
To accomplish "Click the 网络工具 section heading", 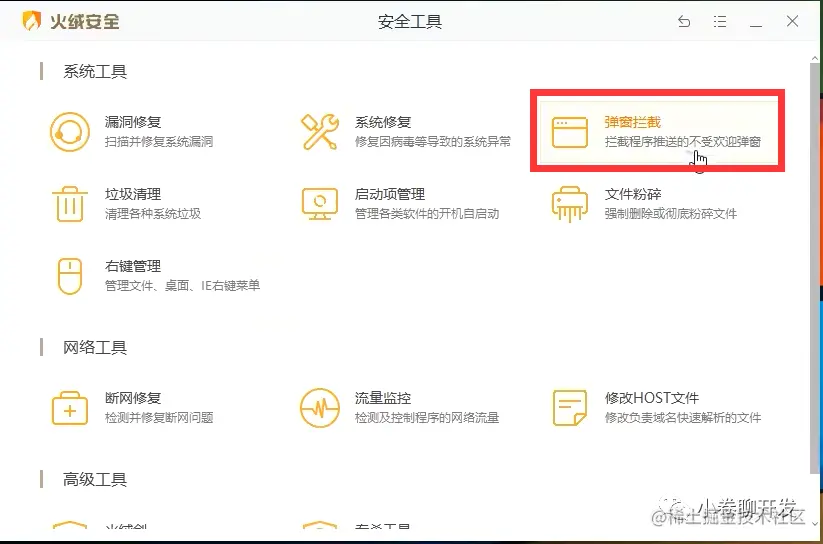I will click(x=95, y=347).
